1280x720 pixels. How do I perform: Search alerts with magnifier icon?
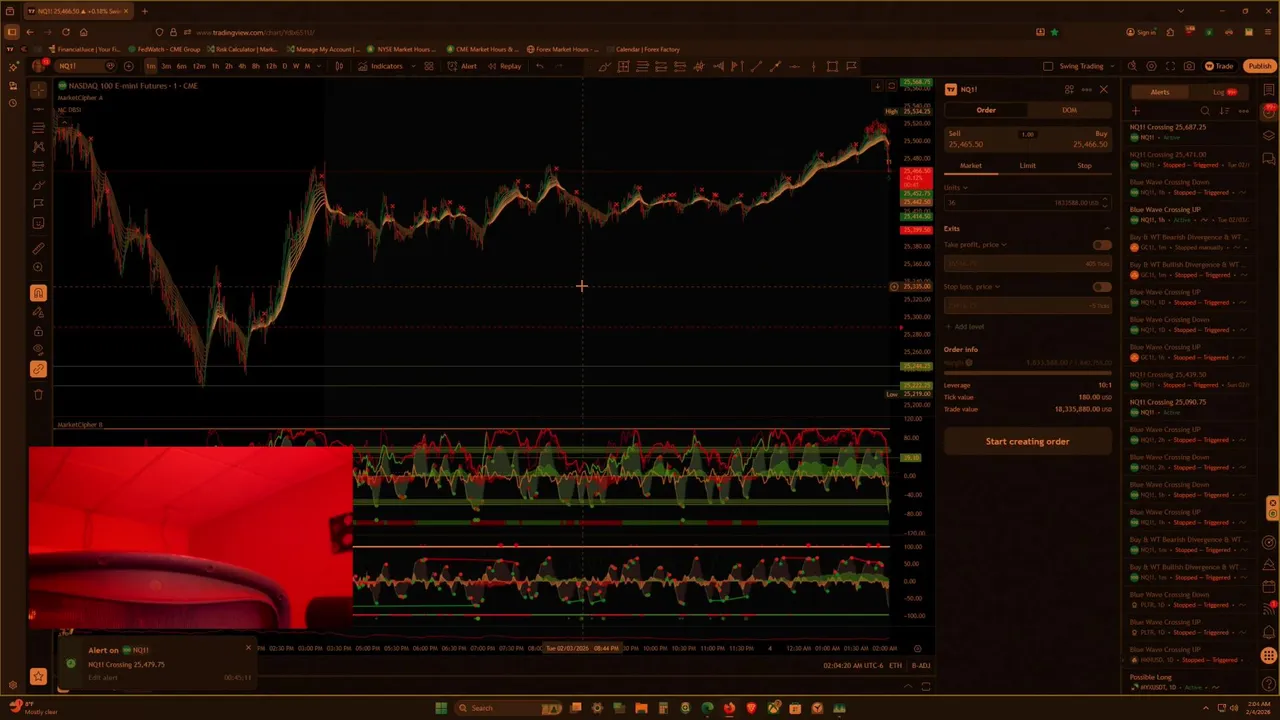1205,111
